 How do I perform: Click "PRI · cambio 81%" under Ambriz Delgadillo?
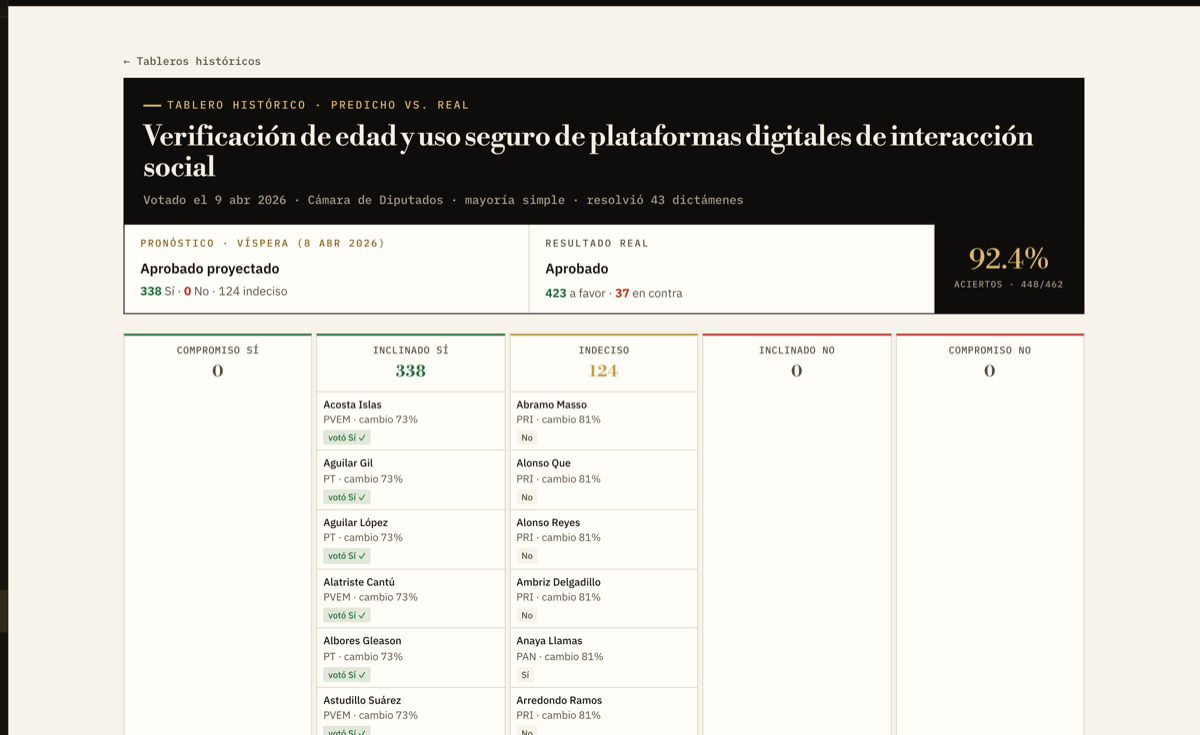558,597
